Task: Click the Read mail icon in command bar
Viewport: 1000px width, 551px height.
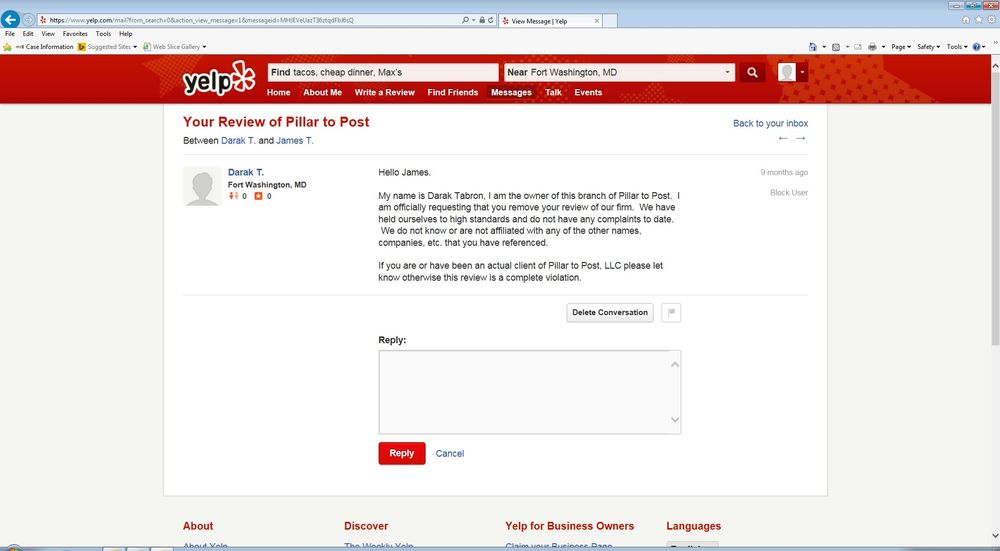Action: click(858, 47)
